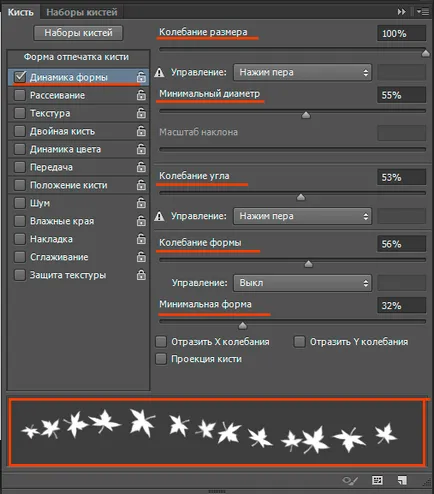Image resolution: width=434 pixels, height=494 pixels.
Task: Check Отразить X колебания
Action: click(x=161, y=342)
